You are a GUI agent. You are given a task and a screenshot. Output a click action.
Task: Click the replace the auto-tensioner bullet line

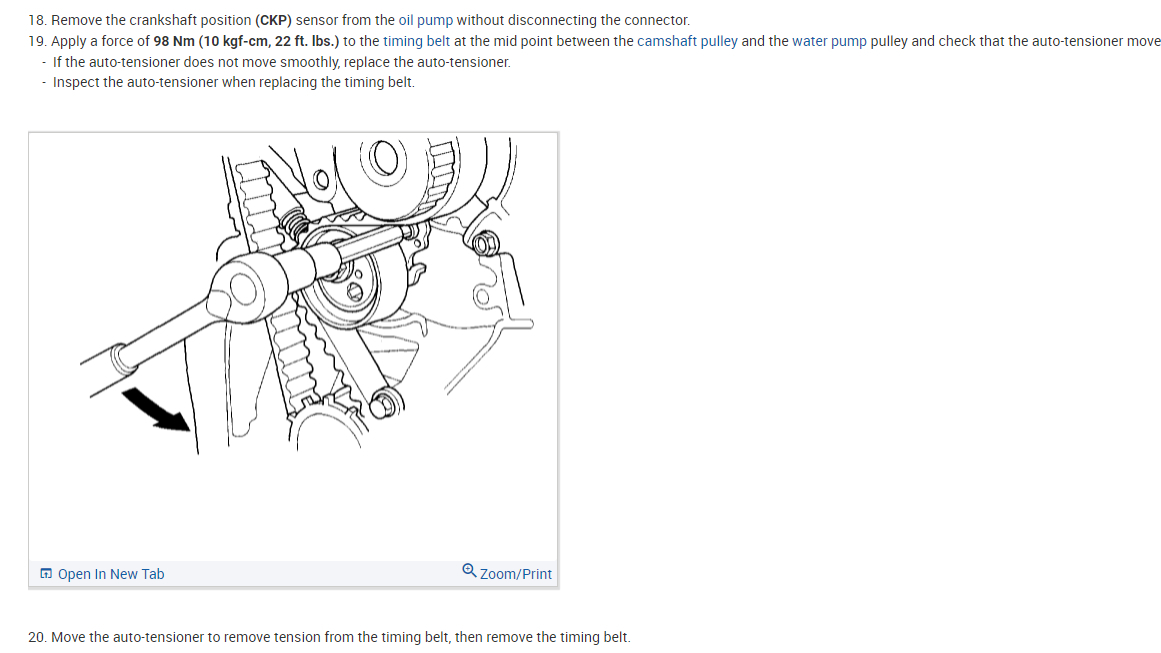point(281,62)
